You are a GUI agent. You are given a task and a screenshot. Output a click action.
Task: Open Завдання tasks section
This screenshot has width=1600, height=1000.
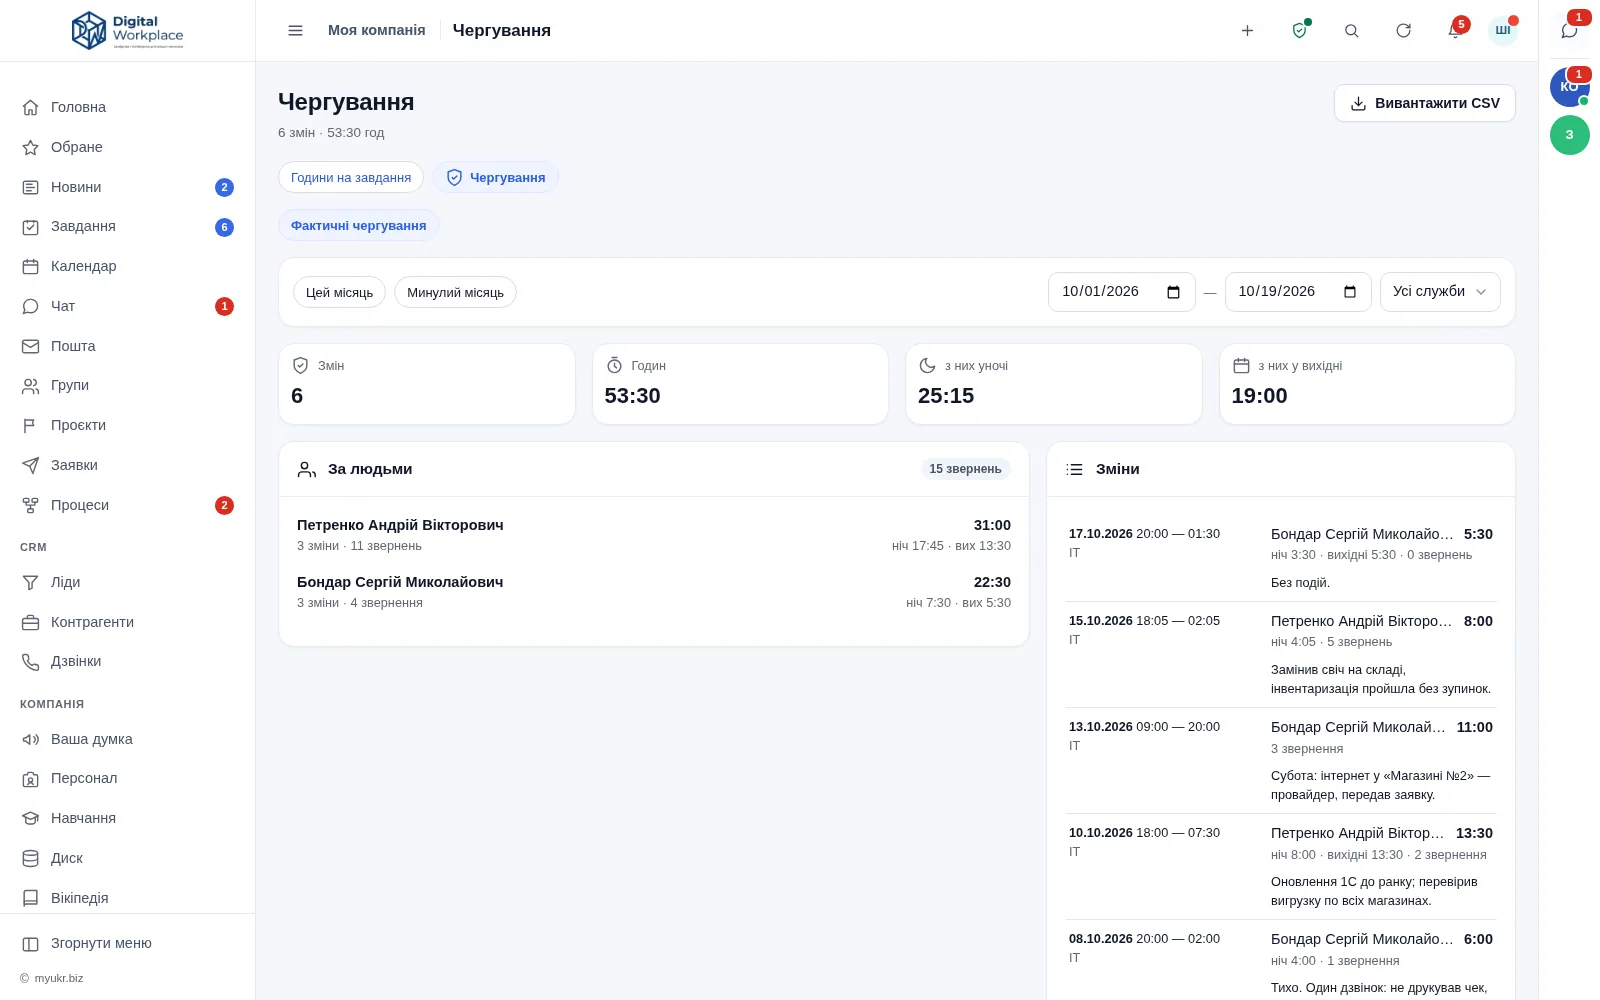coord(127,227)
